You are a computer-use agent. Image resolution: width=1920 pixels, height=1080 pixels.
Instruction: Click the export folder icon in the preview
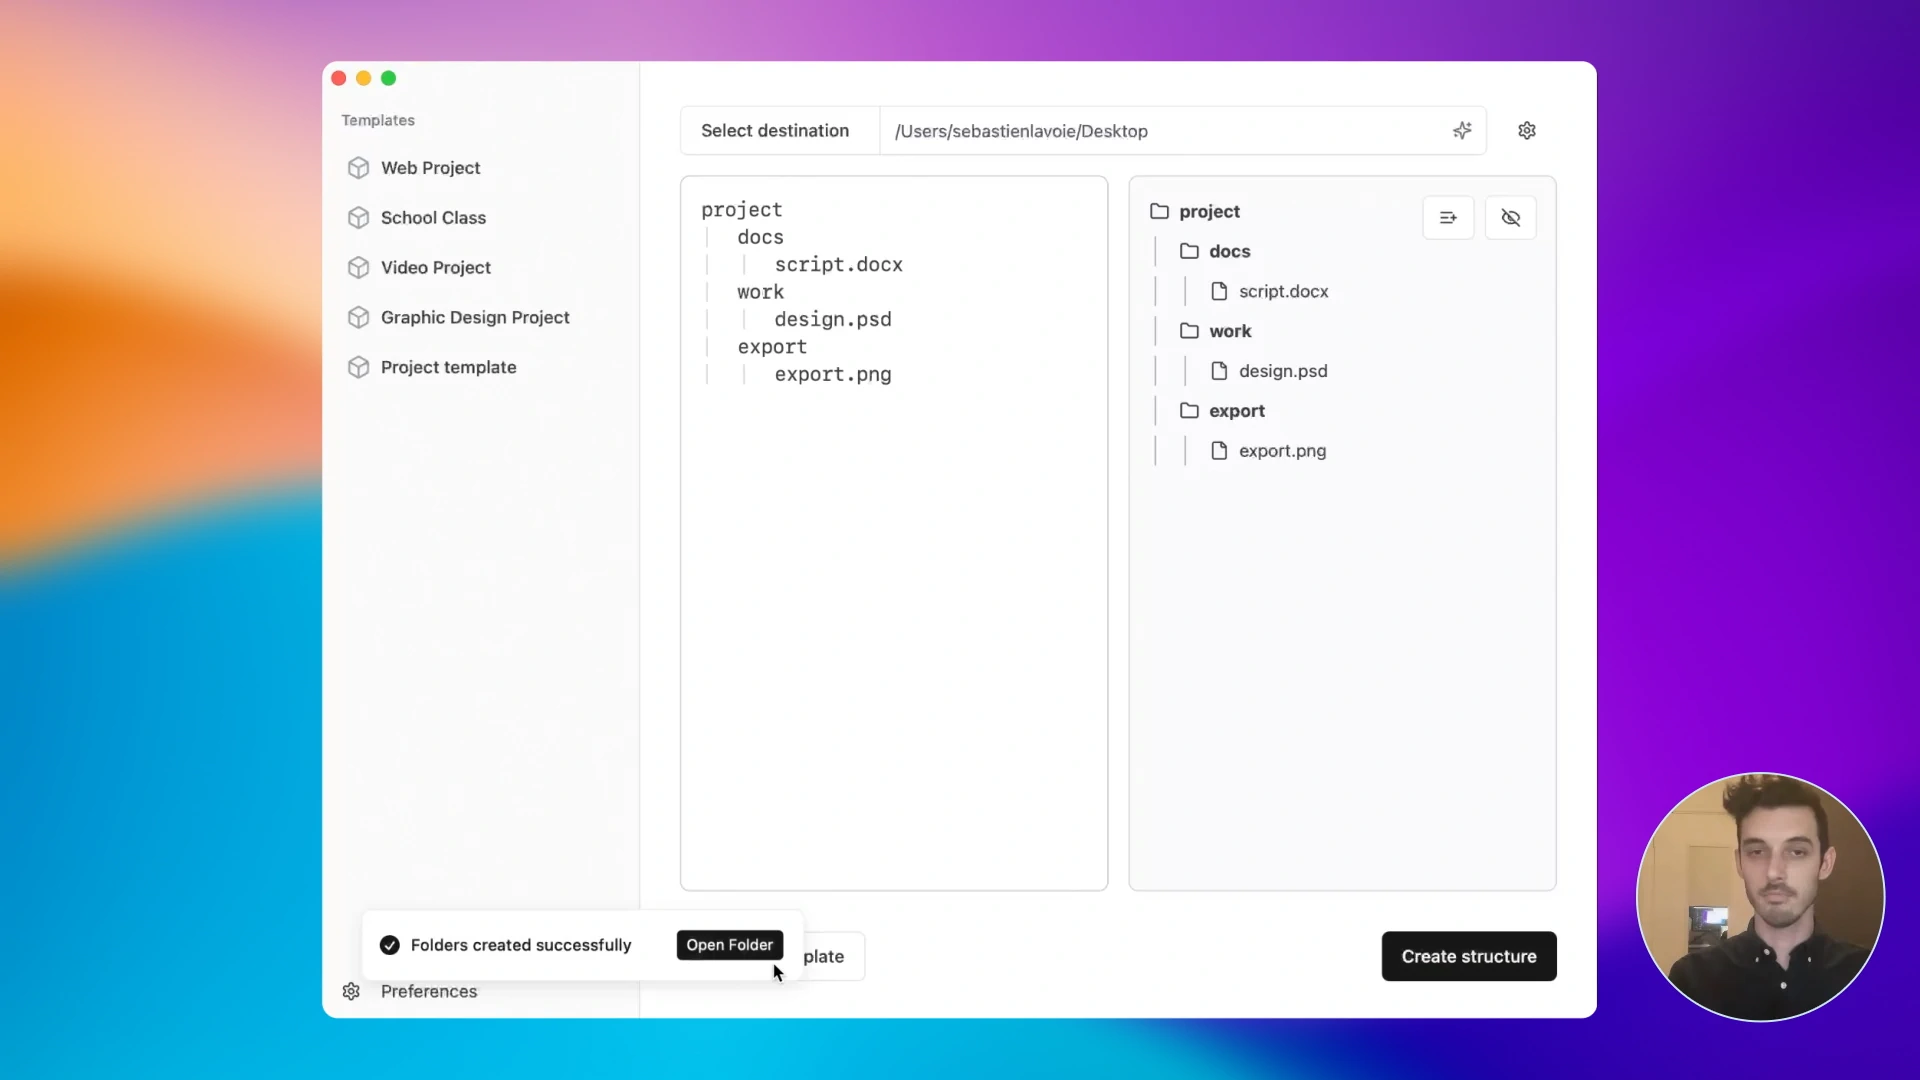1190,412
